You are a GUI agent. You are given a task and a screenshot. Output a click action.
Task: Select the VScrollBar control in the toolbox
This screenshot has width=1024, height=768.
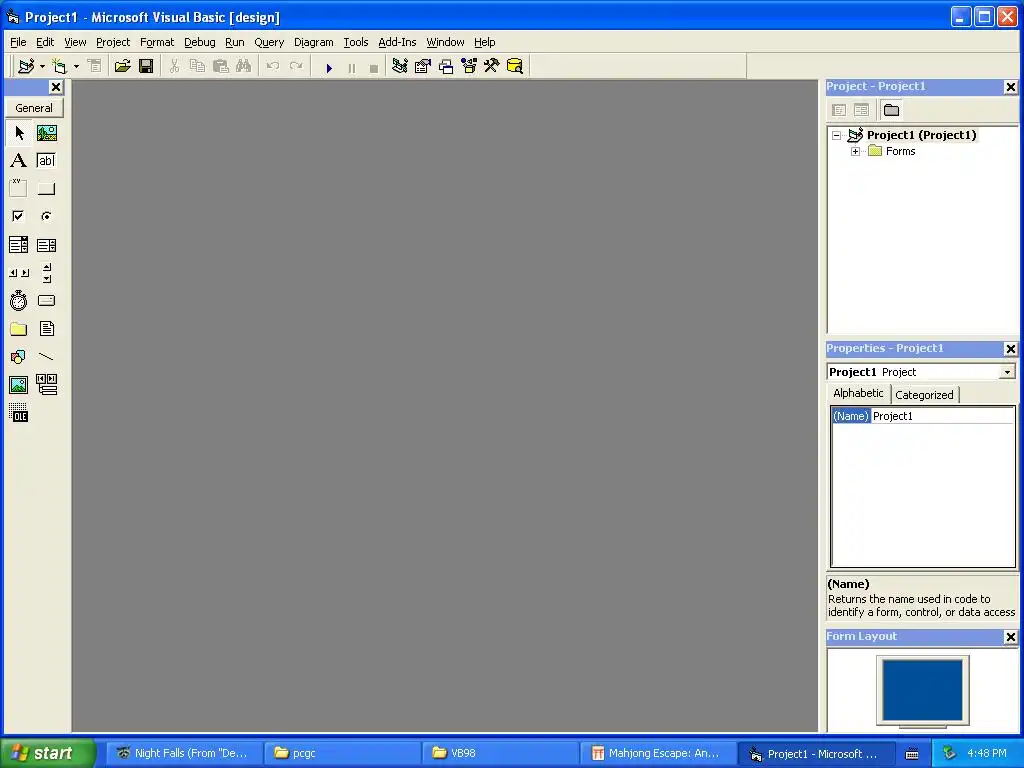46,273
